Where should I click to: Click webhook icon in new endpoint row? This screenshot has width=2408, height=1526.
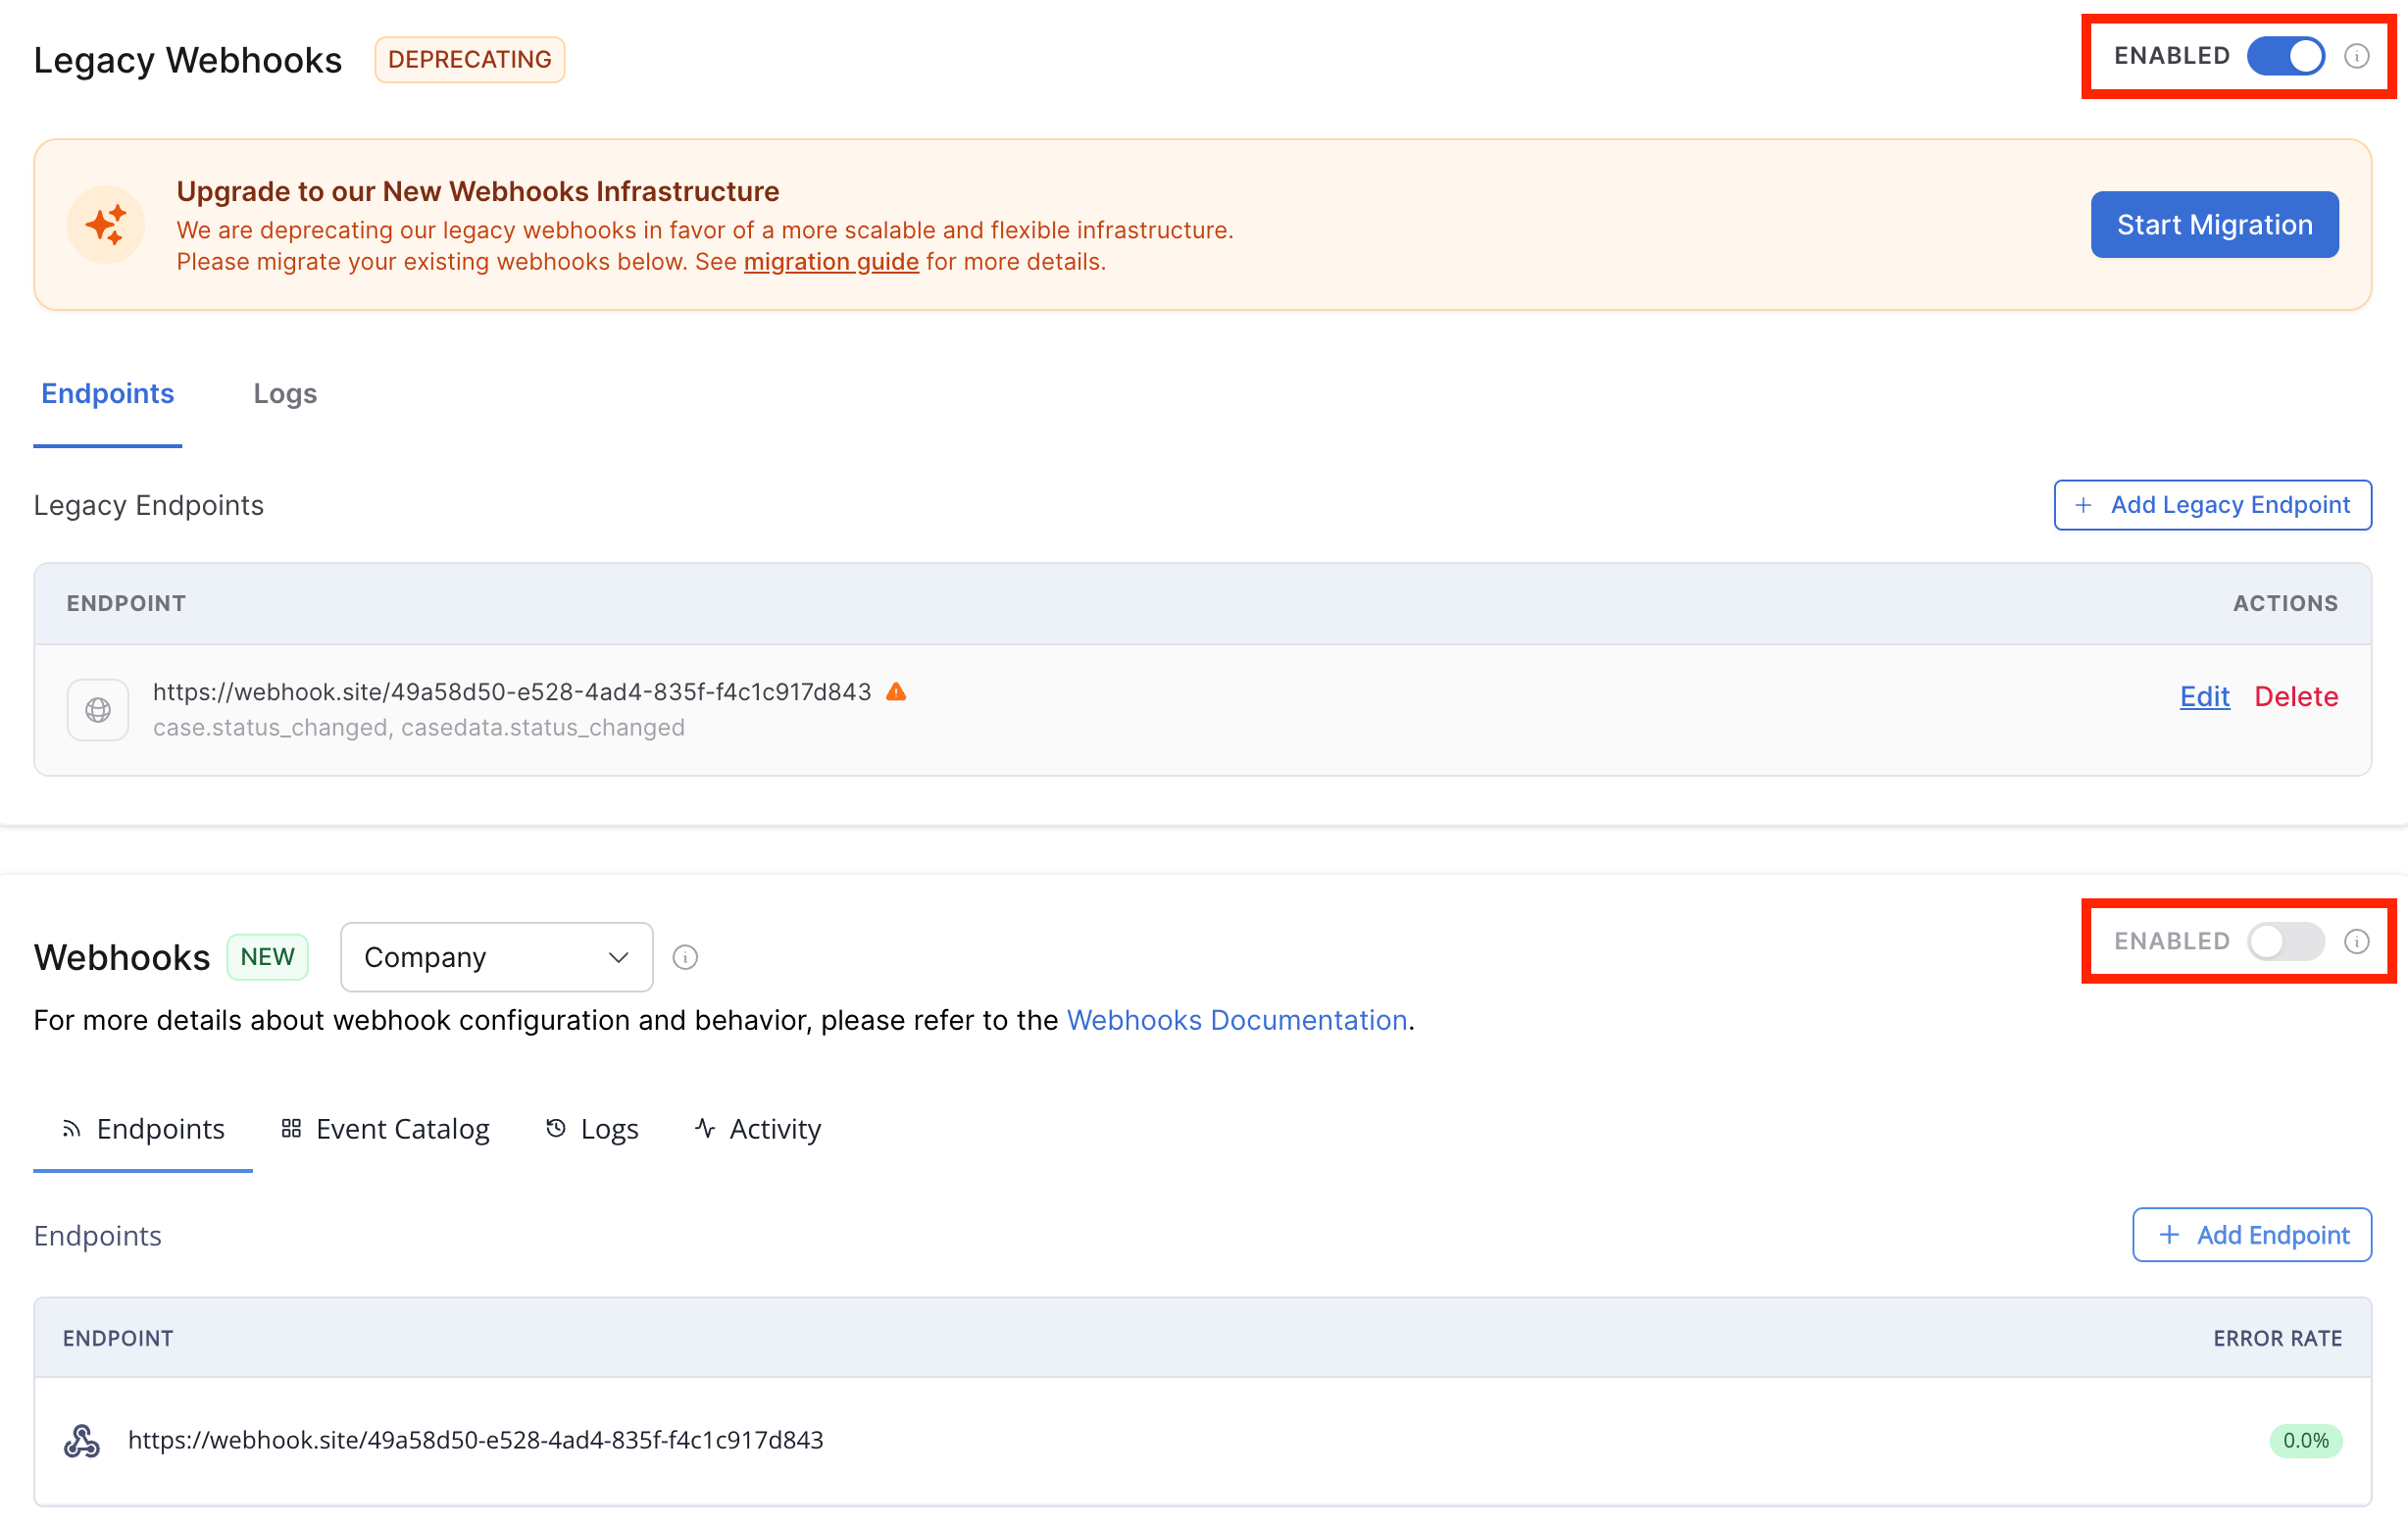[x=82, y=1440]
